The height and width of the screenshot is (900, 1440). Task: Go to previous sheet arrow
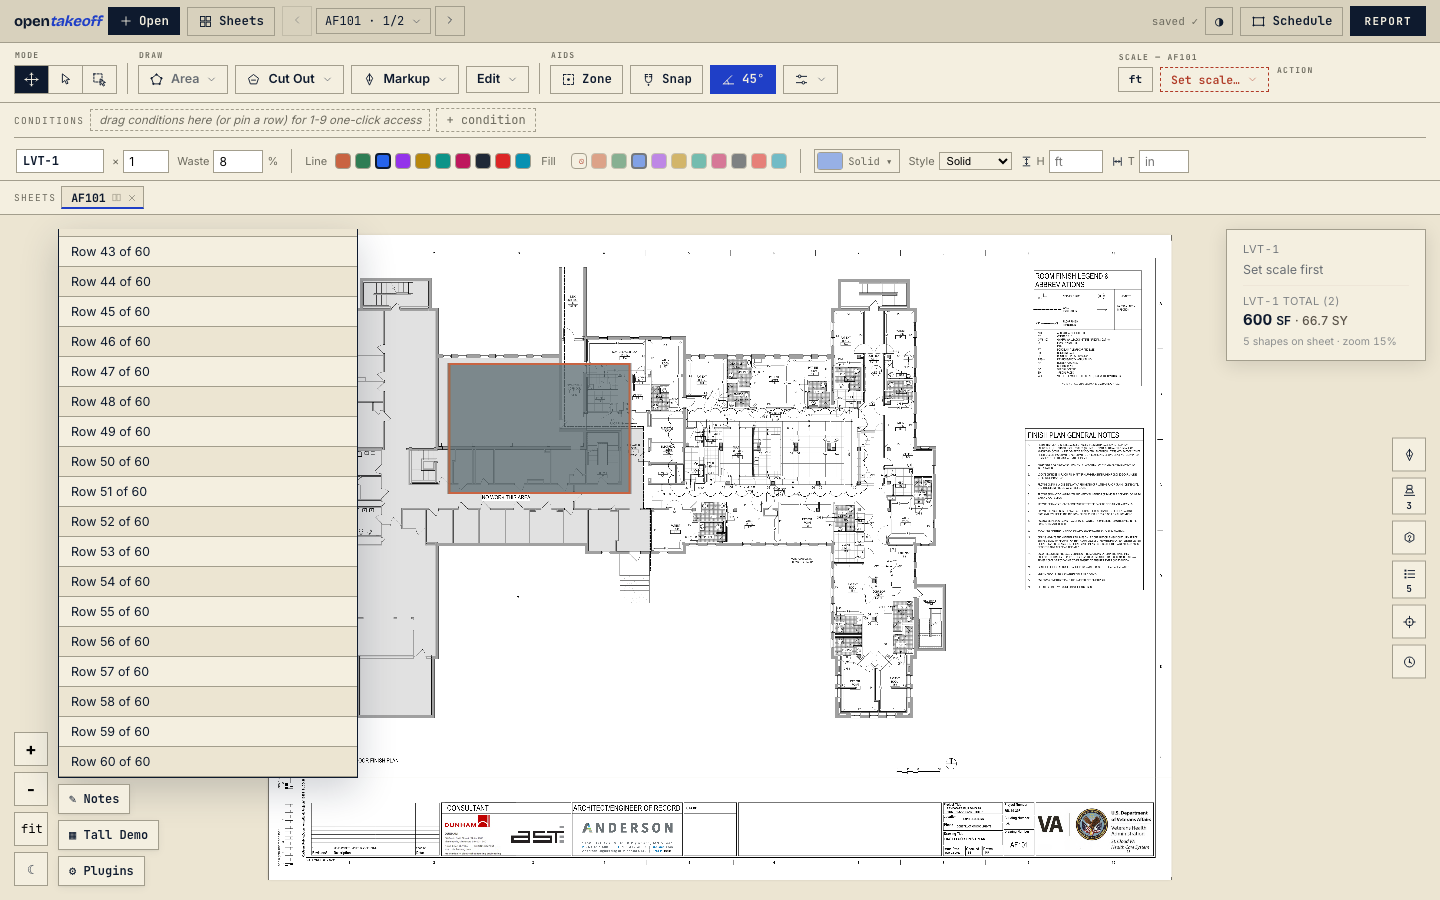click(297, 21)
